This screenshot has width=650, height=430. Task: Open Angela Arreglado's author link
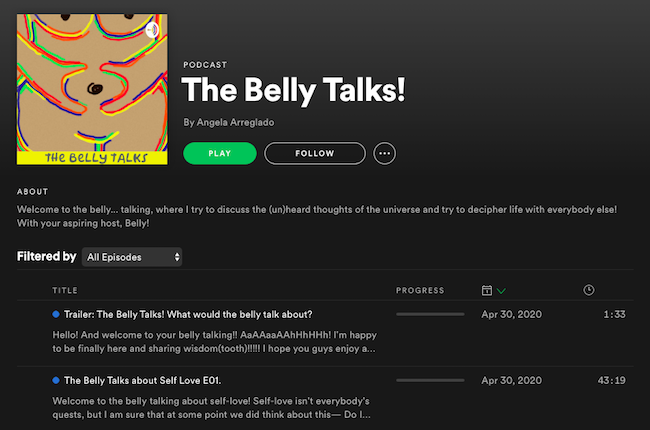(231, 122)
